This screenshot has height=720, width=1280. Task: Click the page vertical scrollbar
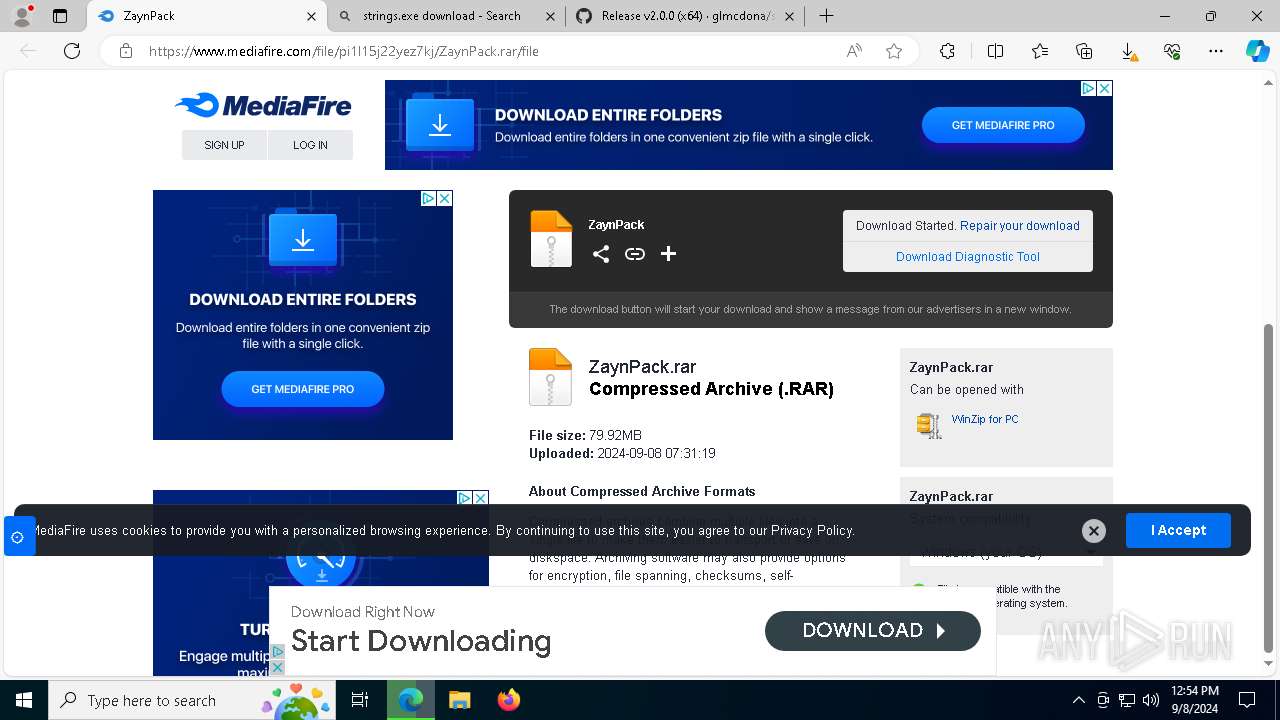1269,487
